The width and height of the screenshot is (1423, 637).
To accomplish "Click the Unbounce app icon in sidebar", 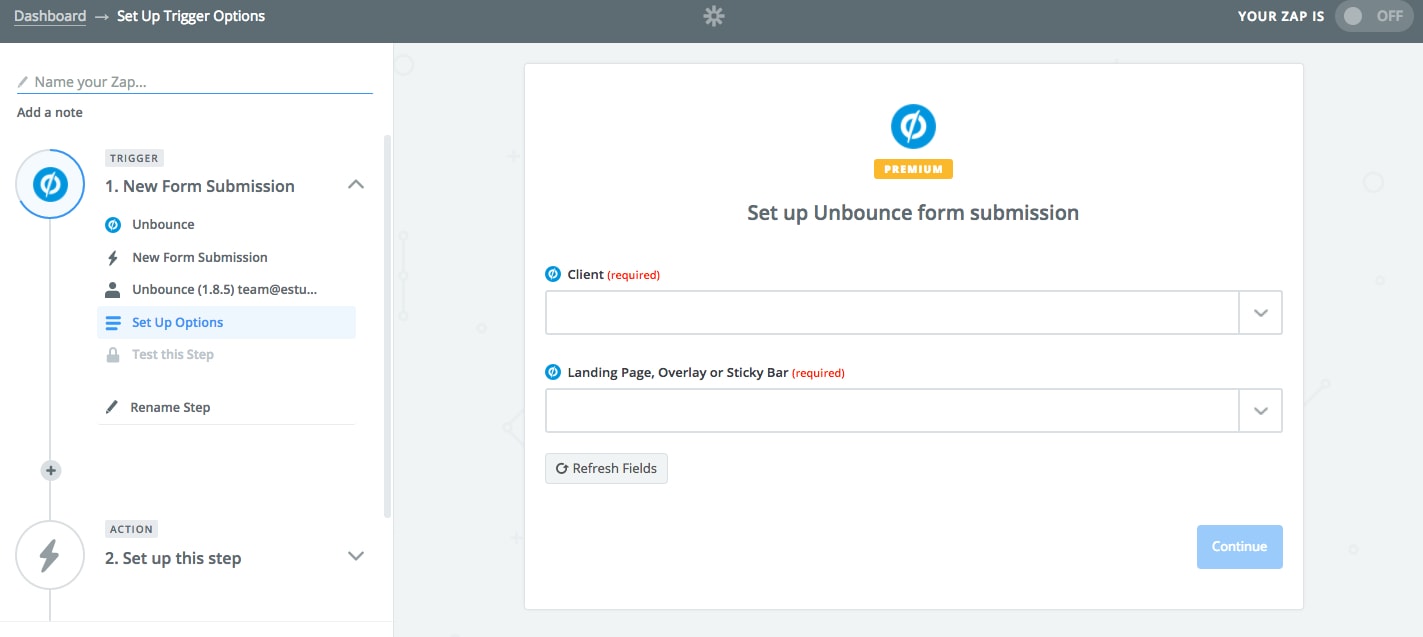I will (113, 224).
